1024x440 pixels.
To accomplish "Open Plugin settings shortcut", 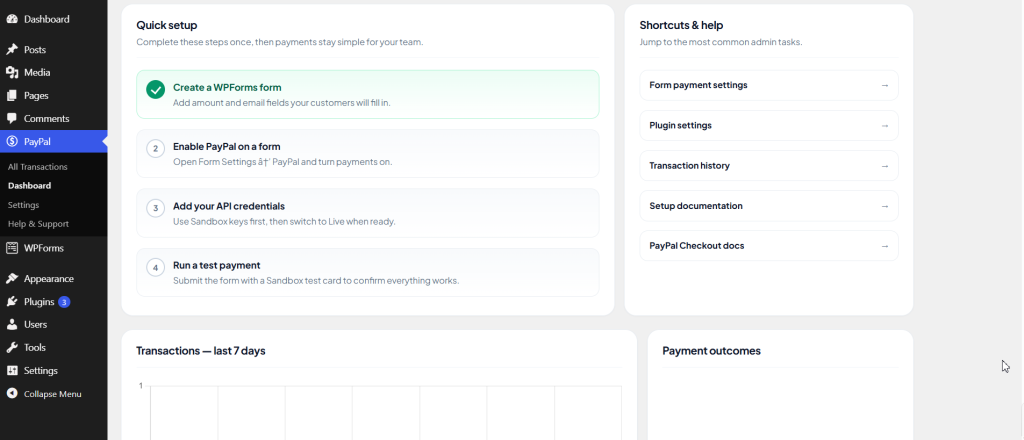I will point(769,125).
